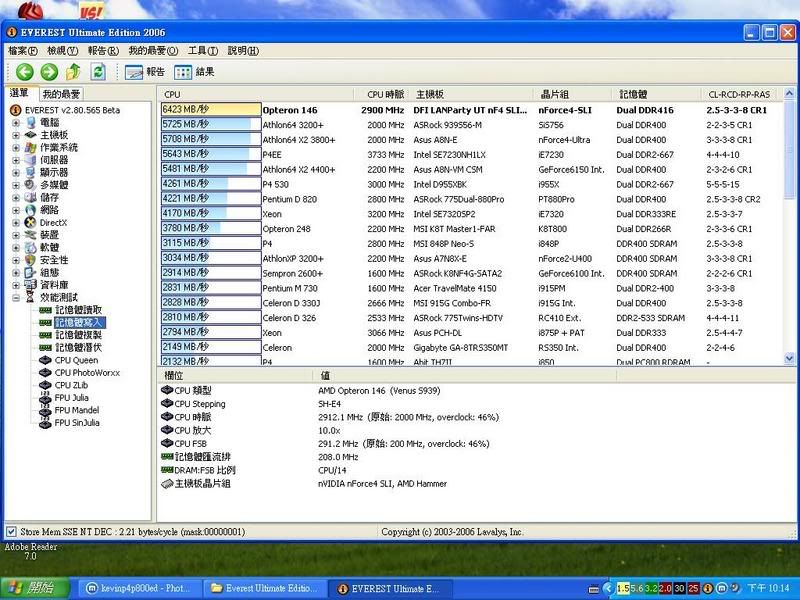Select the Opteron 146 6423 MB/秒 result bar

(209, 110)
